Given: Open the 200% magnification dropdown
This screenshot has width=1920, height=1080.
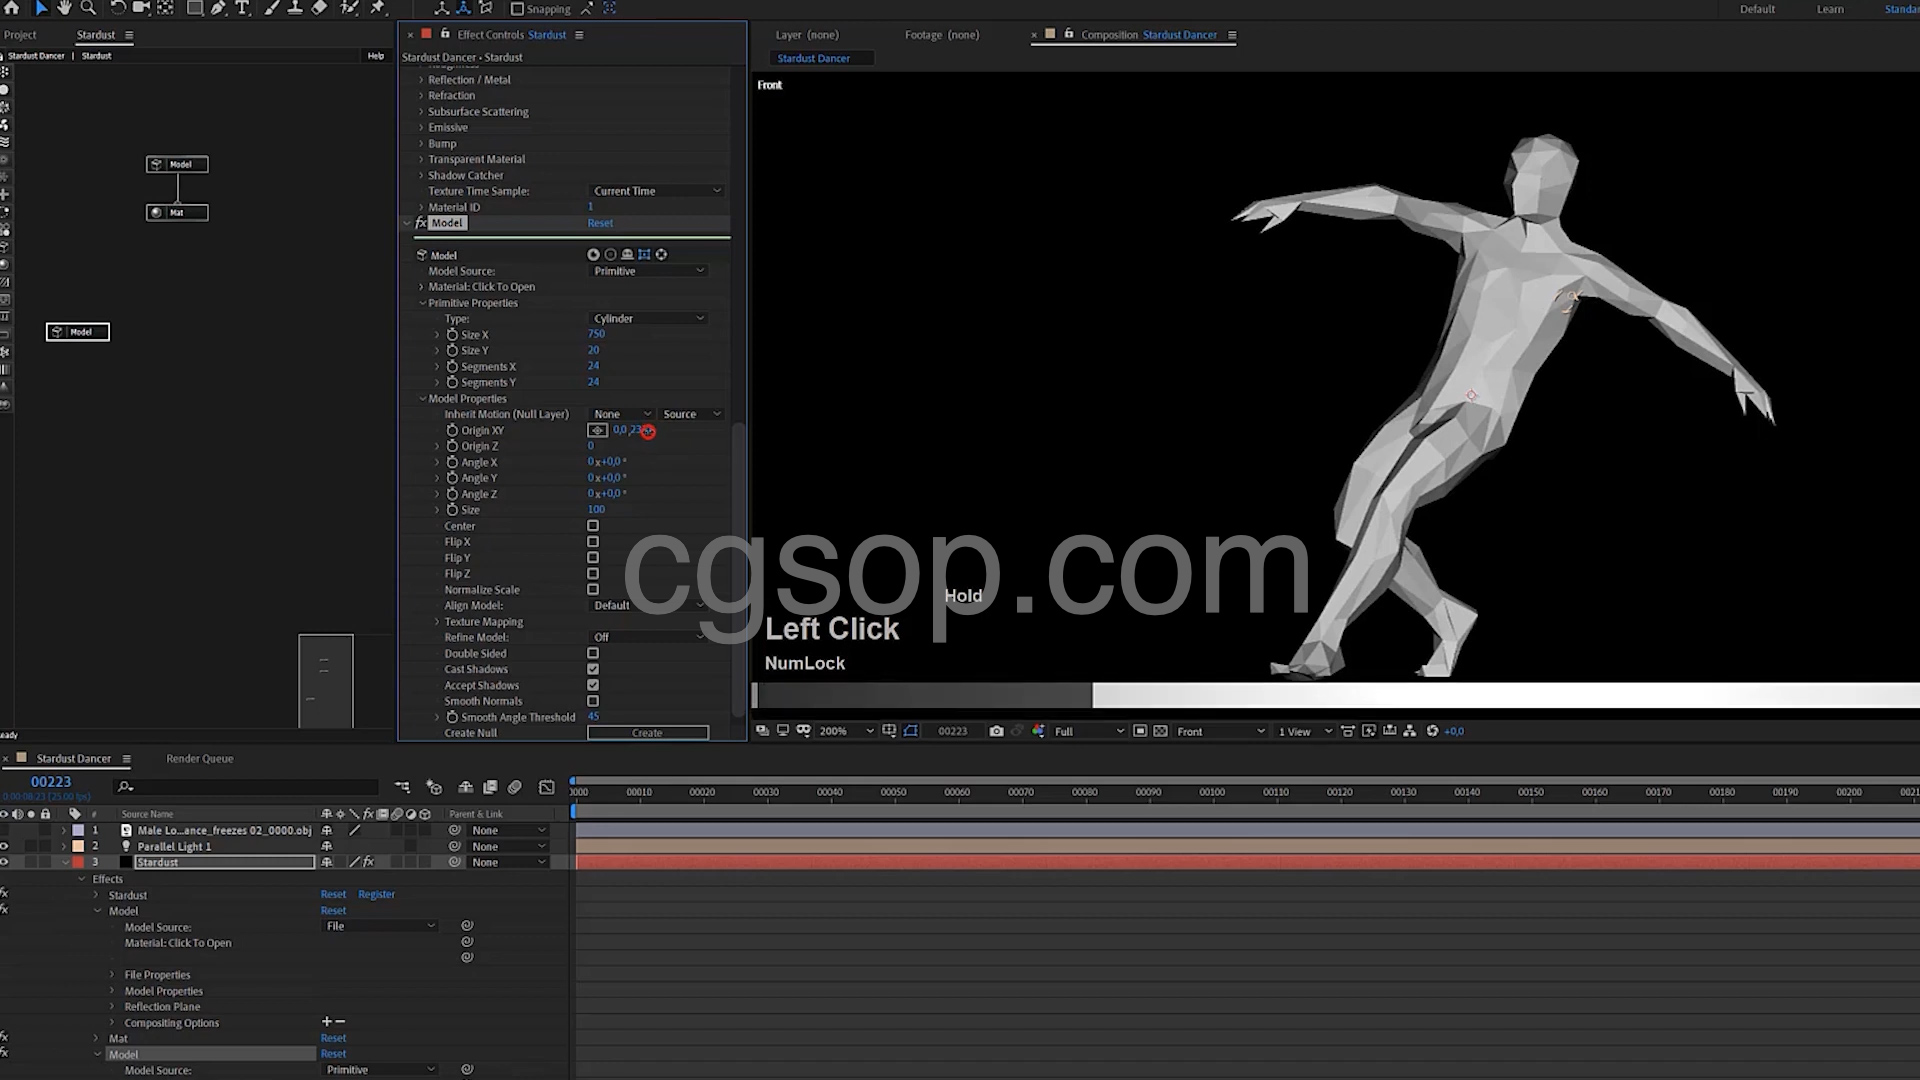Looking at the screenshot, I should coord(846,731).
